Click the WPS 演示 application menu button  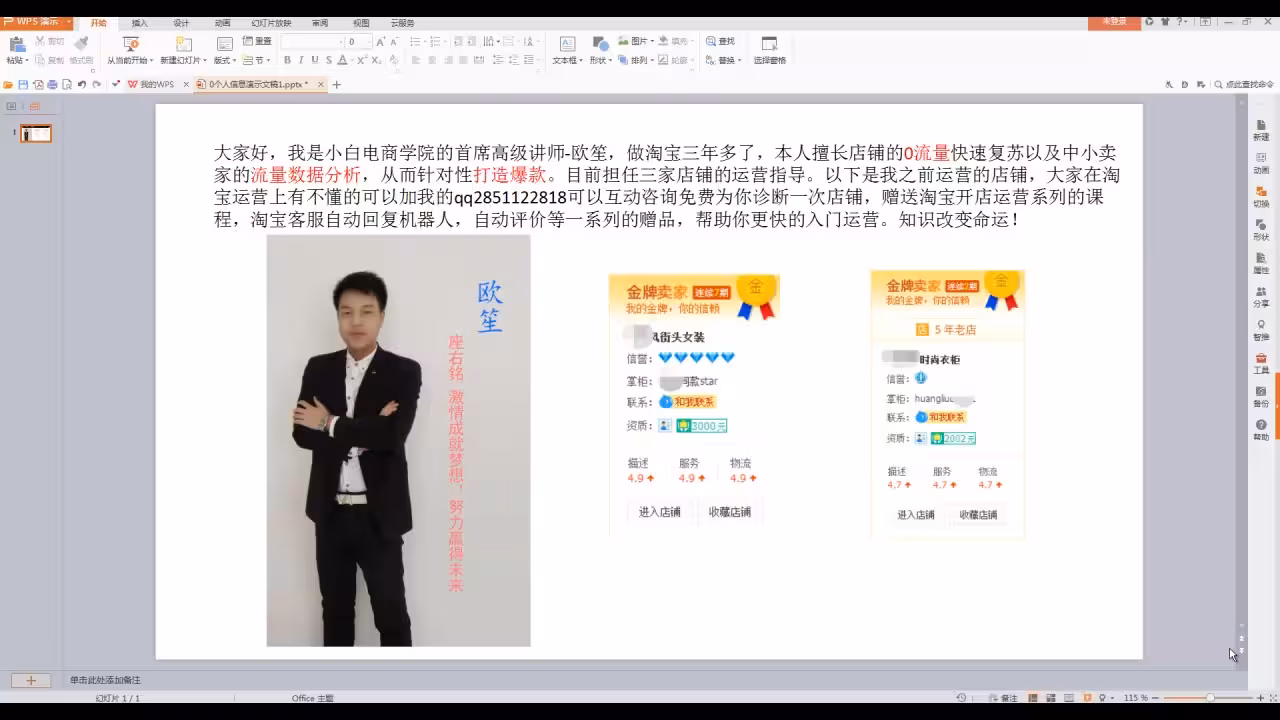(x=37, y=21)
